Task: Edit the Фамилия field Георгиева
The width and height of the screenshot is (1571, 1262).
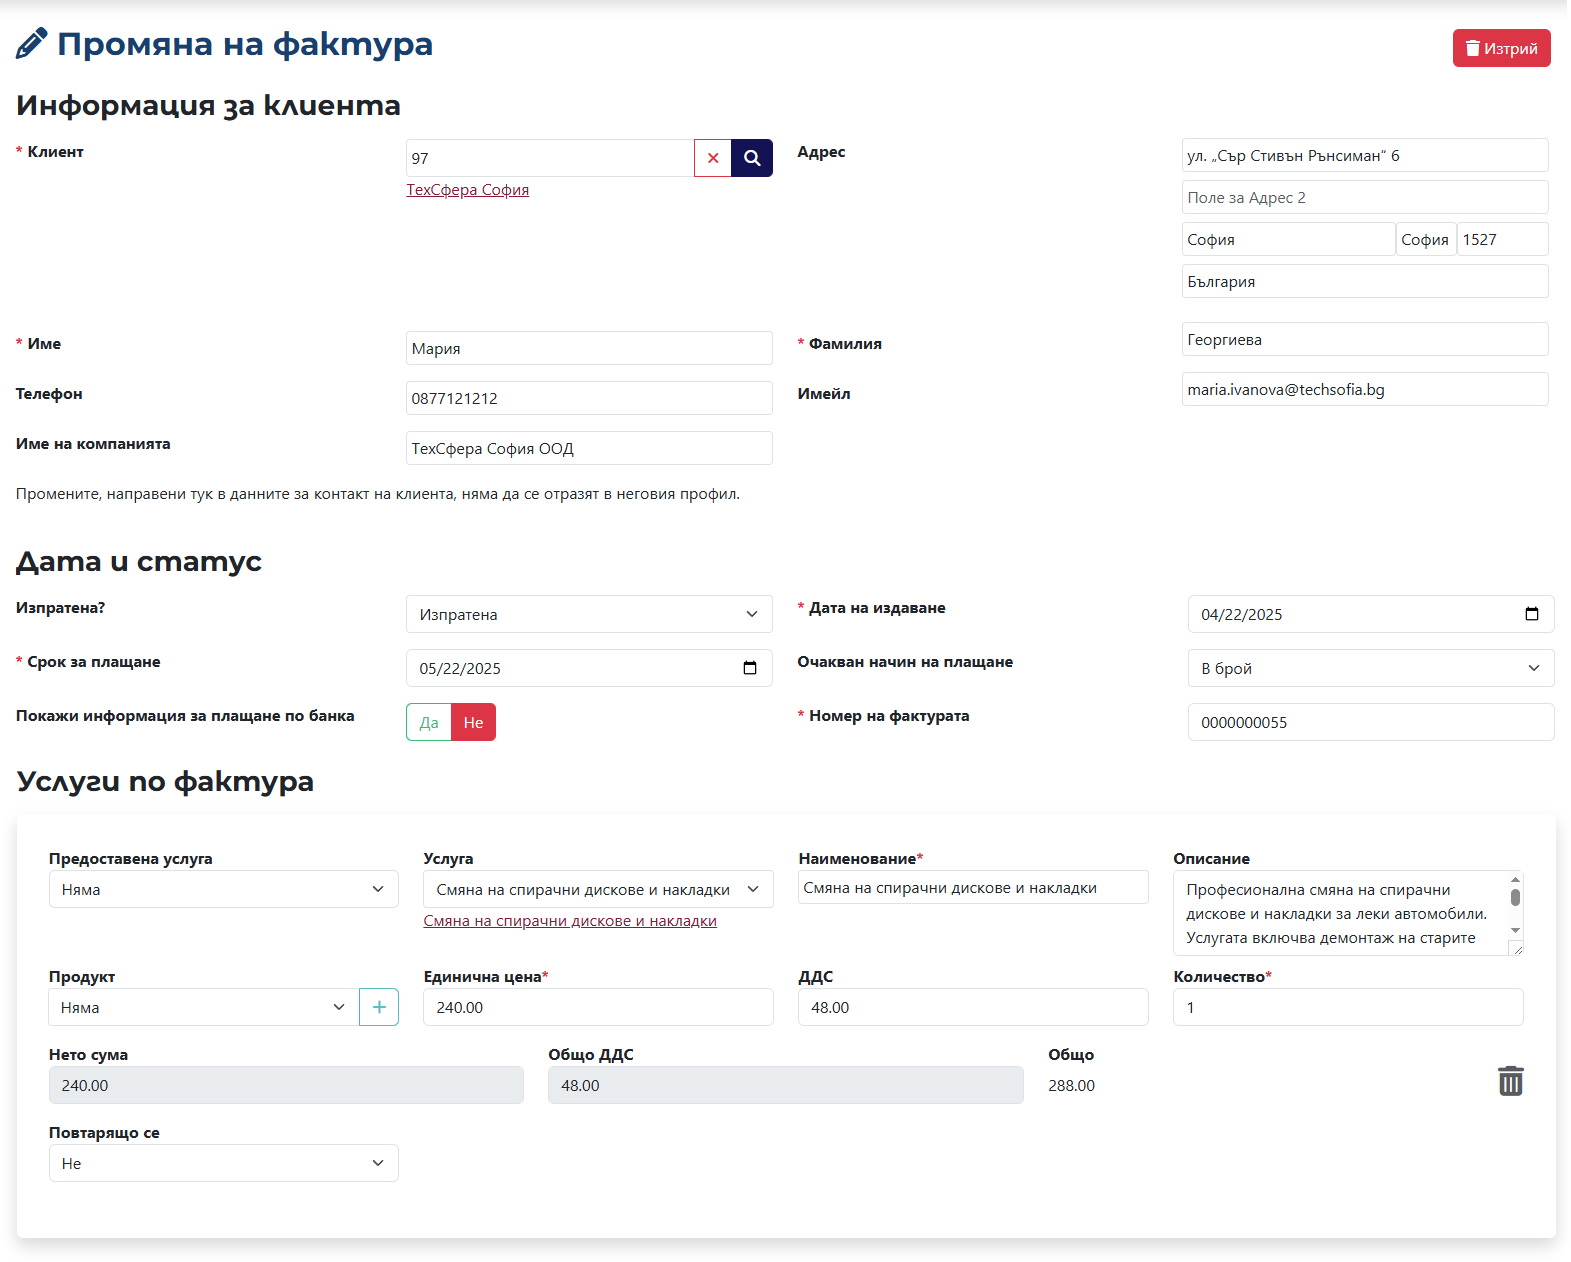Action: (x=1365, y=339)
